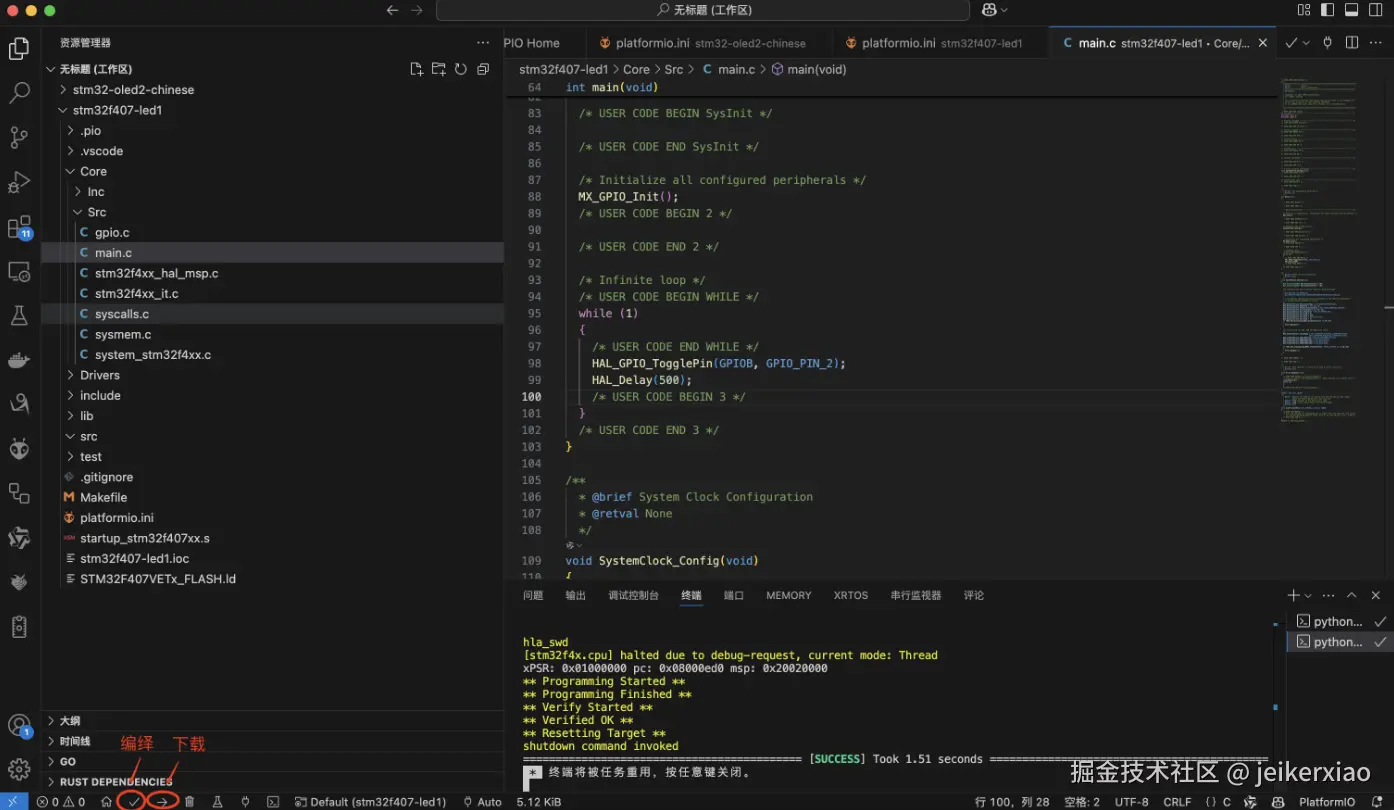The image size is (1394, 810).
Task: Toggle the bottom panel layout button
Action: coord(1351,10)
